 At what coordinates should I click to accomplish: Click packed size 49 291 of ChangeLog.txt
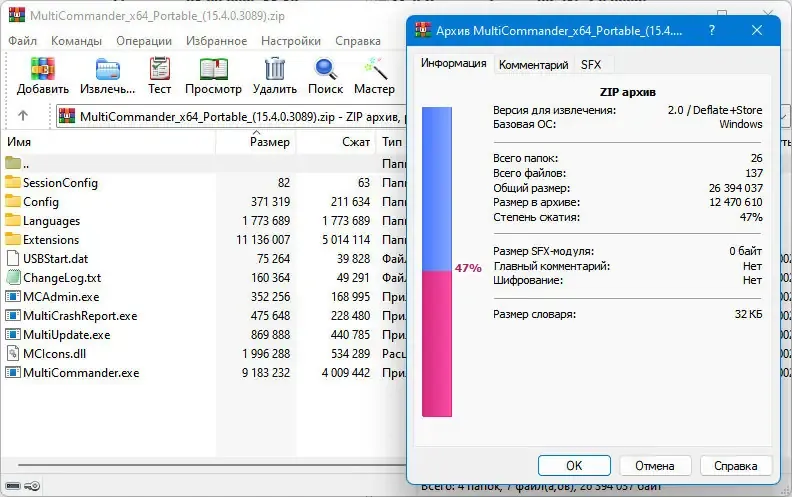coord(353,278)
